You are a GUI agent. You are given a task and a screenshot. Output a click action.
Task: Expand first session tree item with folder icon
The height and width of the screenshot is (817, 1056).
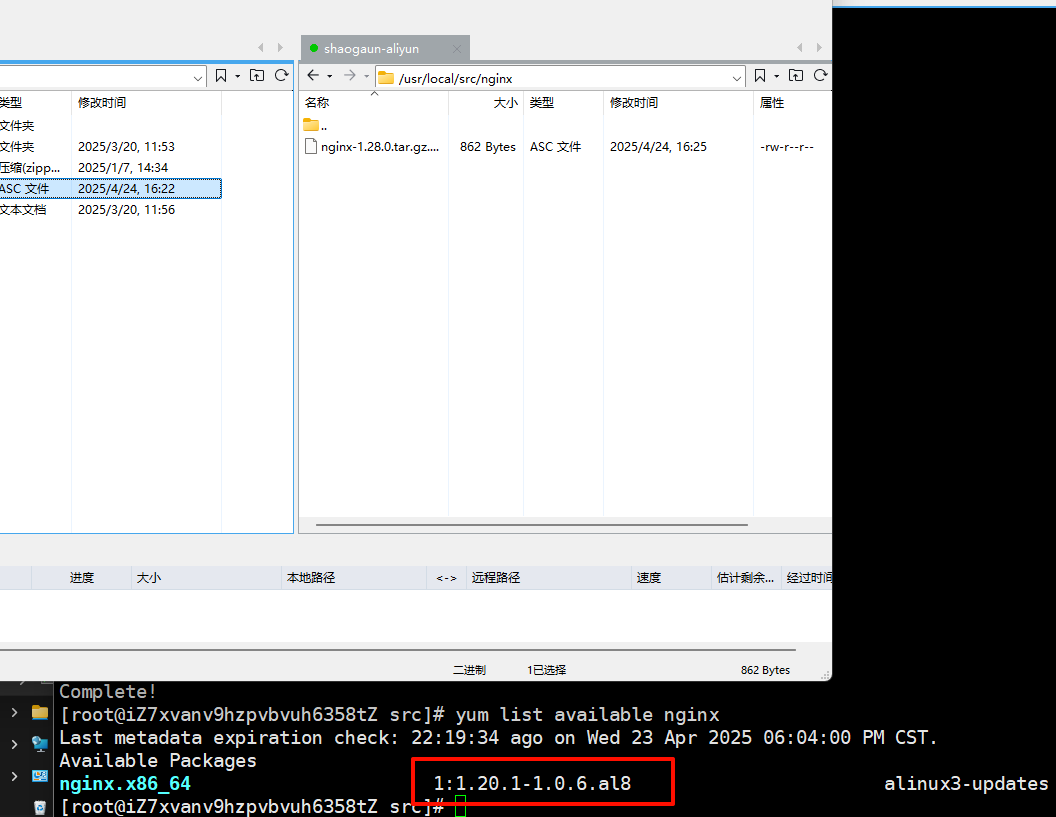tap(14, 712)
